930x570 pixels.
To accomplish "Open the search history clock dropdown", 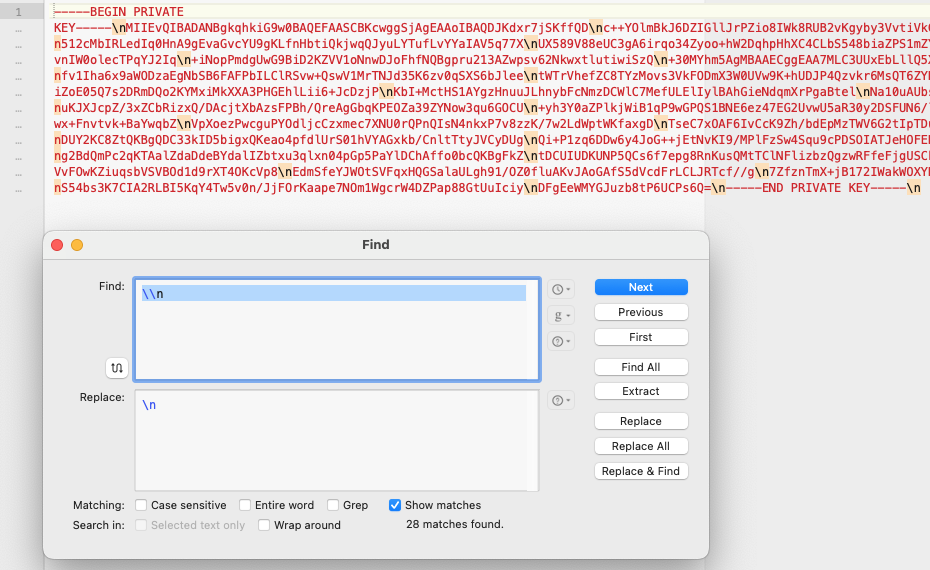I will point(560,289).
